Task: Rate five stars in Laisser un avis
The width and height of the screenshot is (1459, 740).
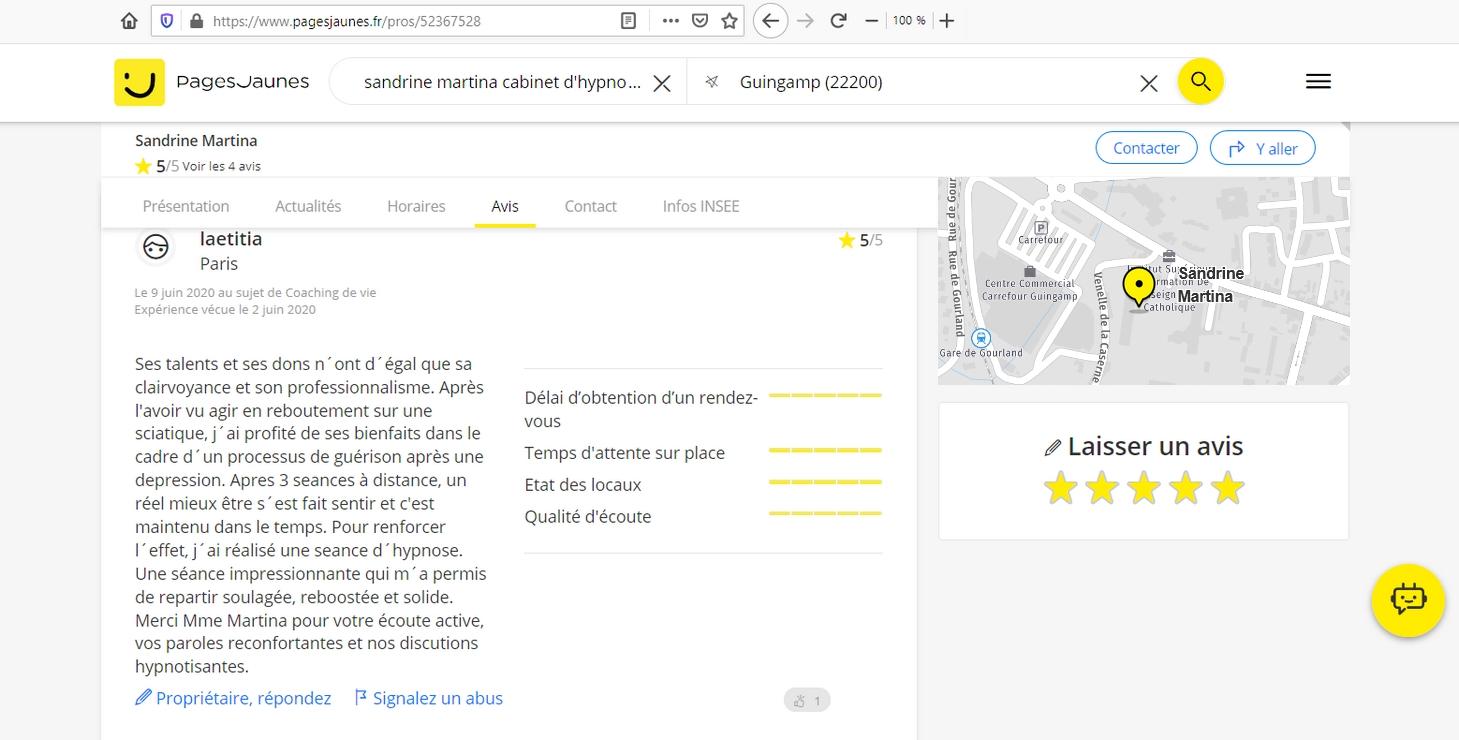Action: tap(1228, 489)
